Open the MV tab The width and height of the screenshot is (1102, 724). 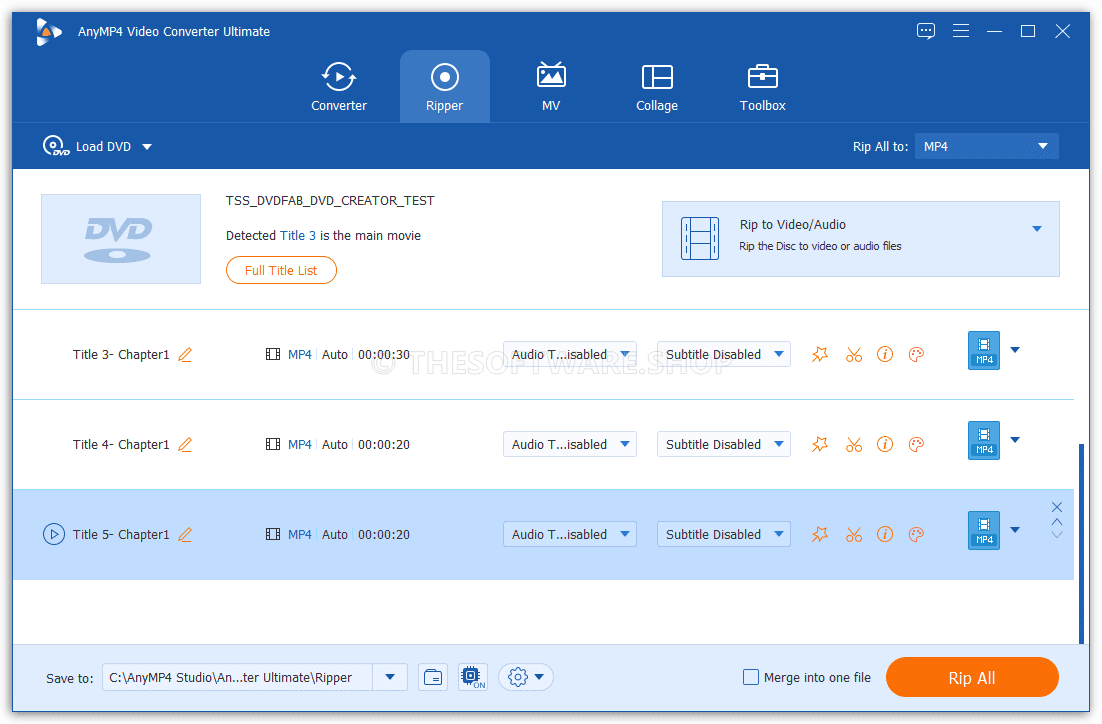click(551, 86)
